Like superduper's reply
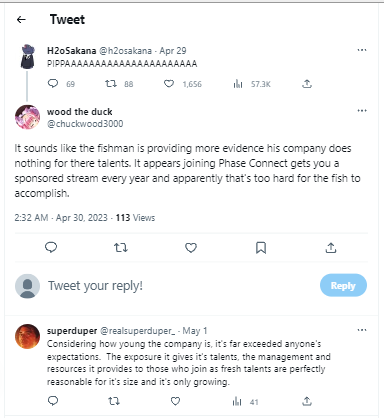The image size is (384, 418). [x=175, y=401]
